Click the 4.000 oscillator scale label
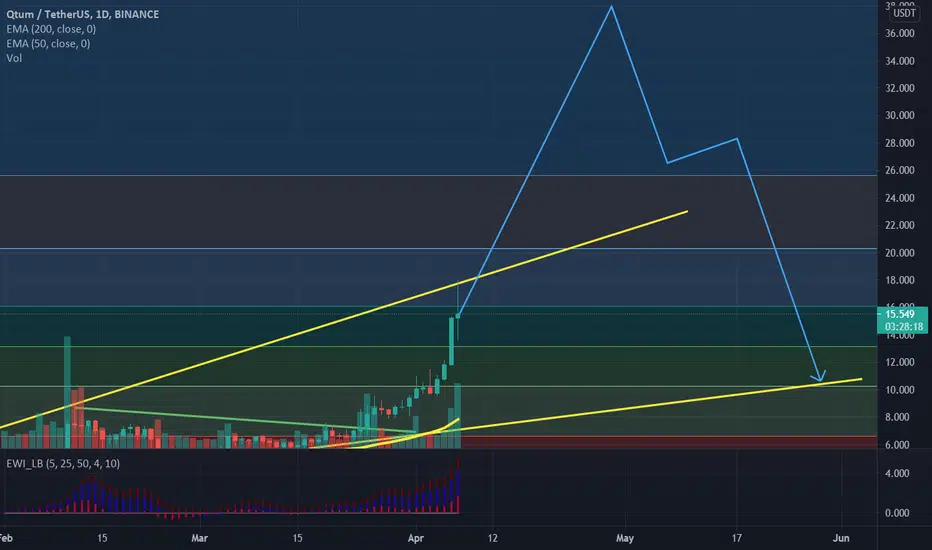 897,473
